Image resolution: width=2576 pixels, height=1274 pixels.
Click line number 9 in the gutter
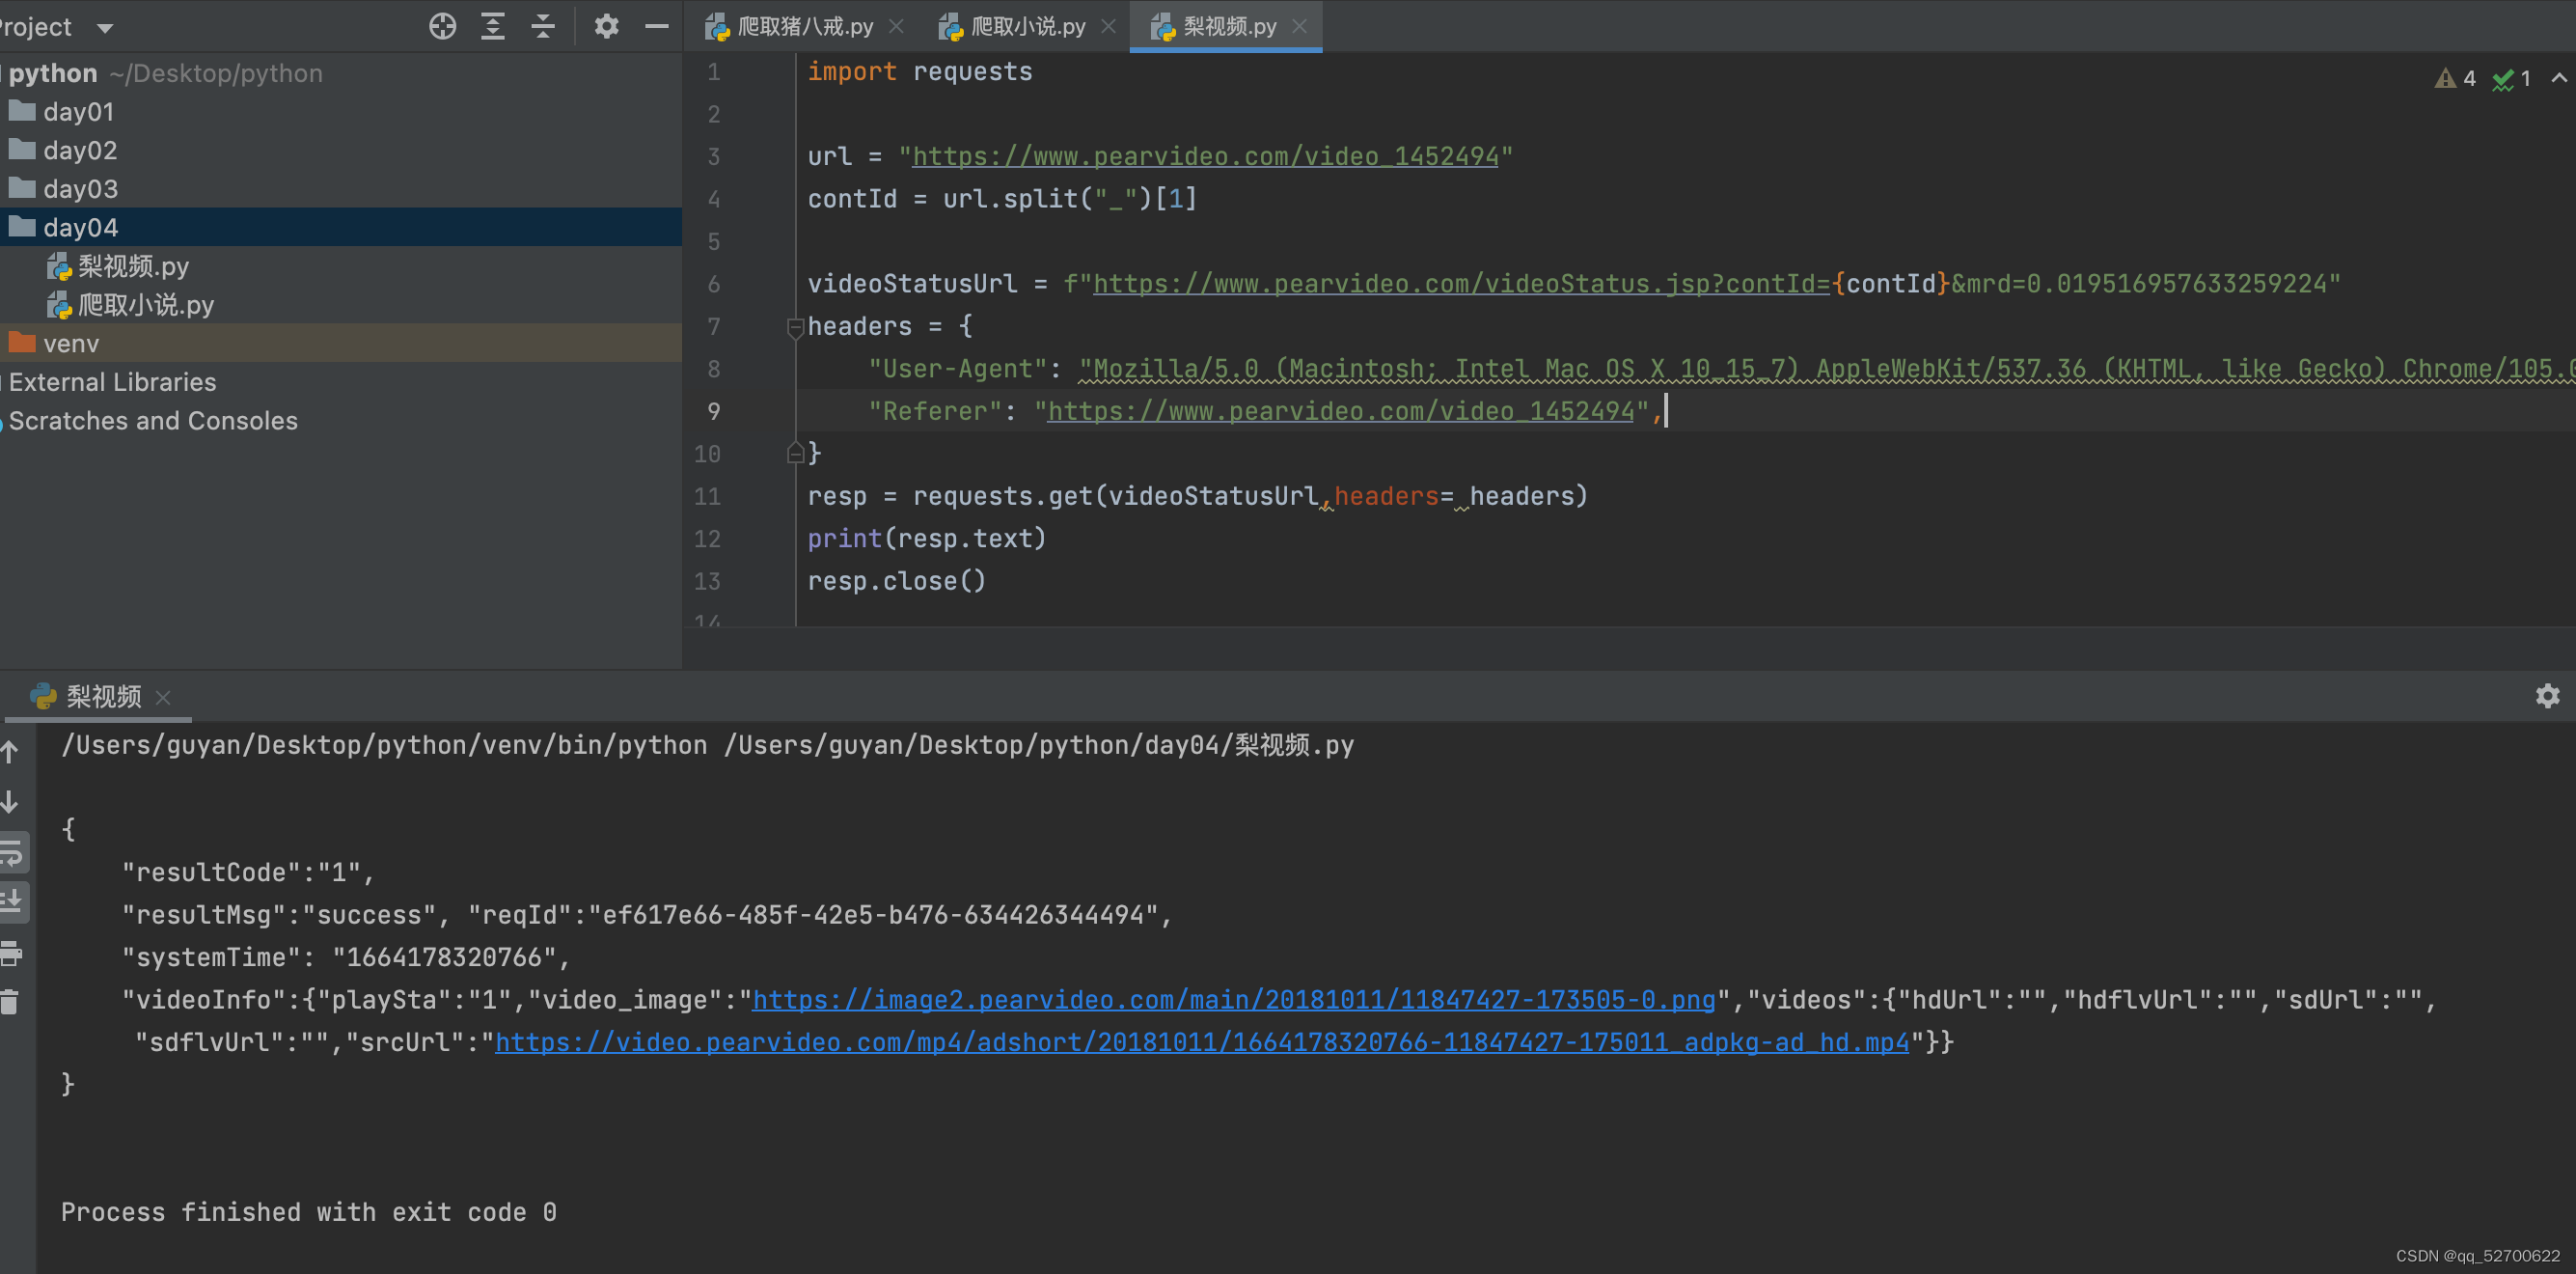point(714,411)
